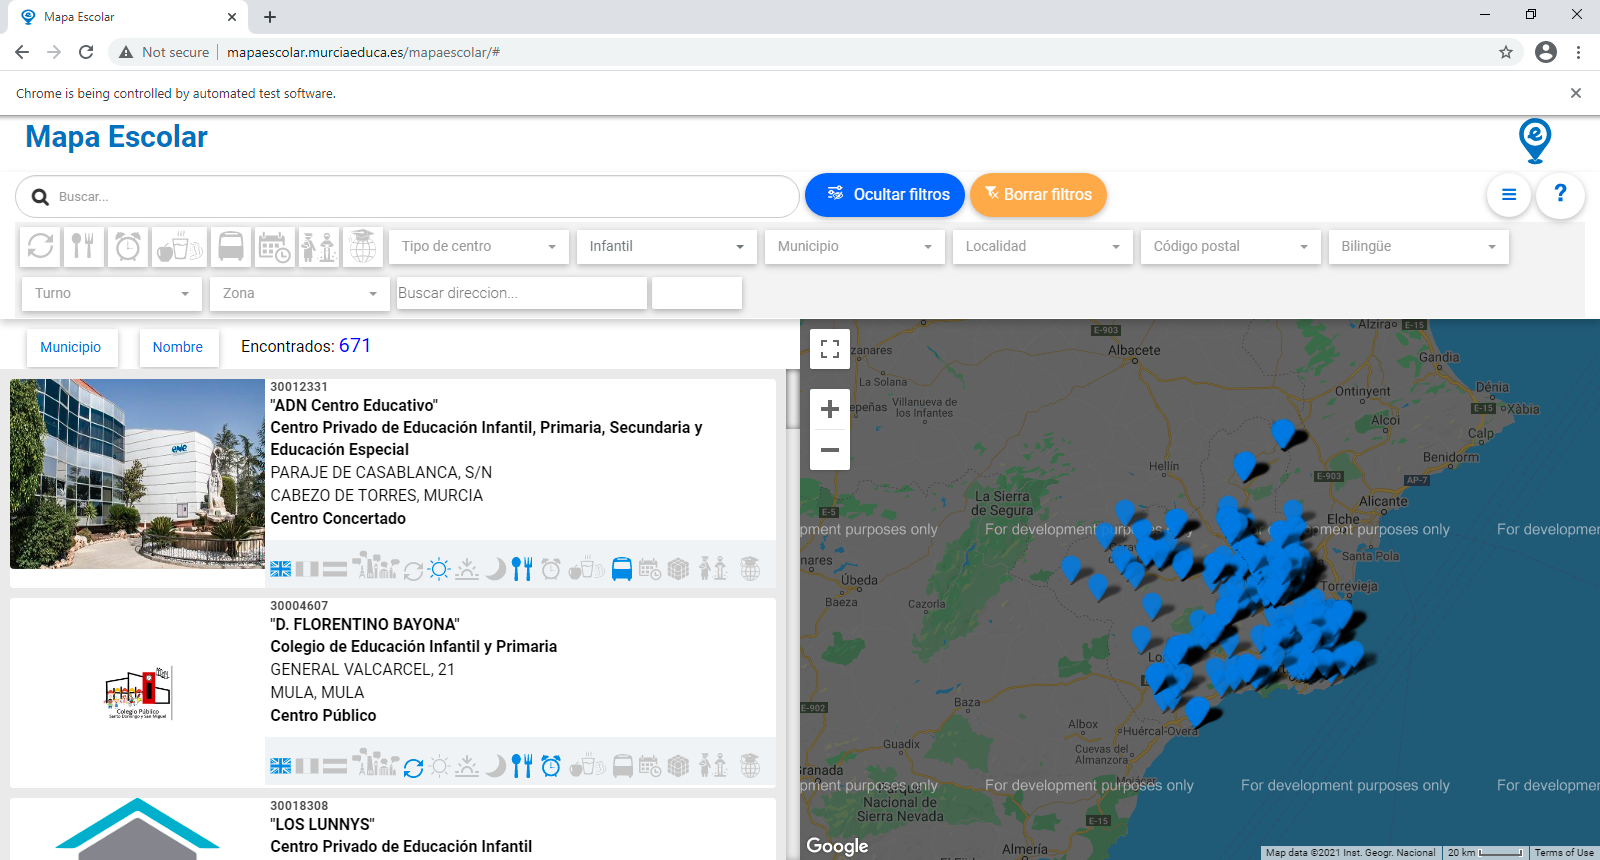Click the results list scrollbar
Screen dimensions: 1600x860
[793, 400]
